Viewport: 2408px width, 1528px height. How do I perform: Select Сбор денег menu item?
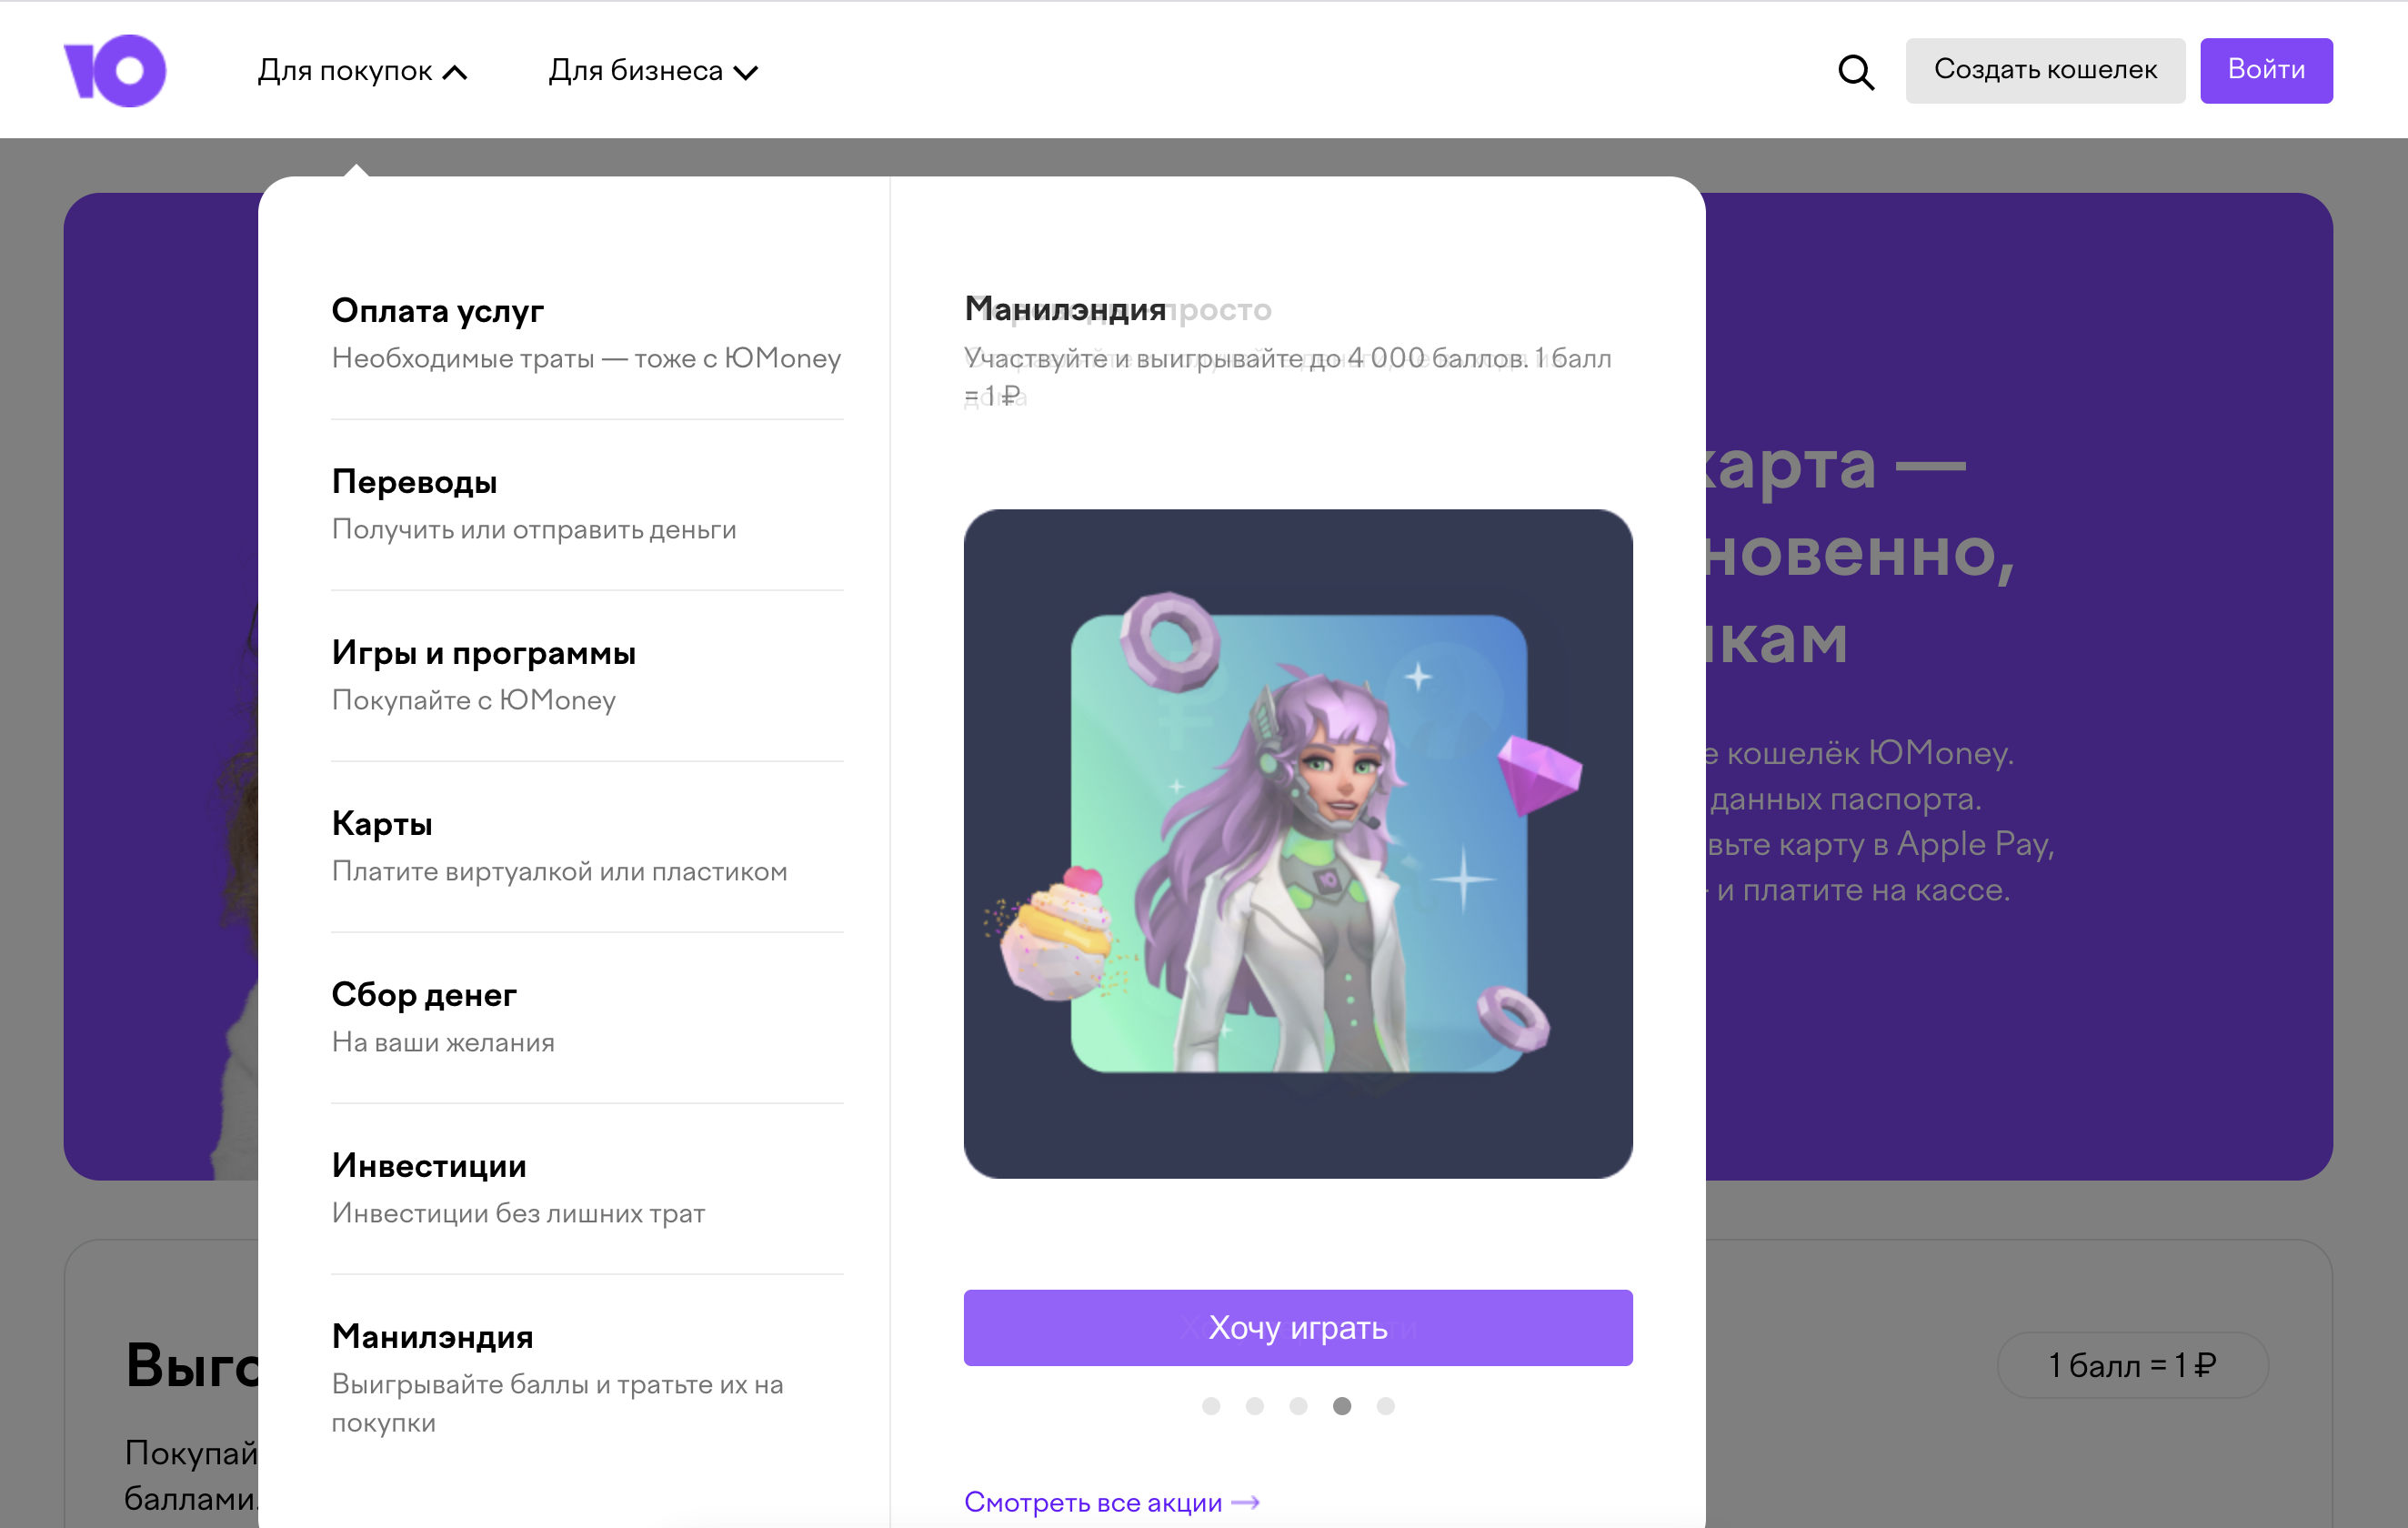tap(587, 1017)
